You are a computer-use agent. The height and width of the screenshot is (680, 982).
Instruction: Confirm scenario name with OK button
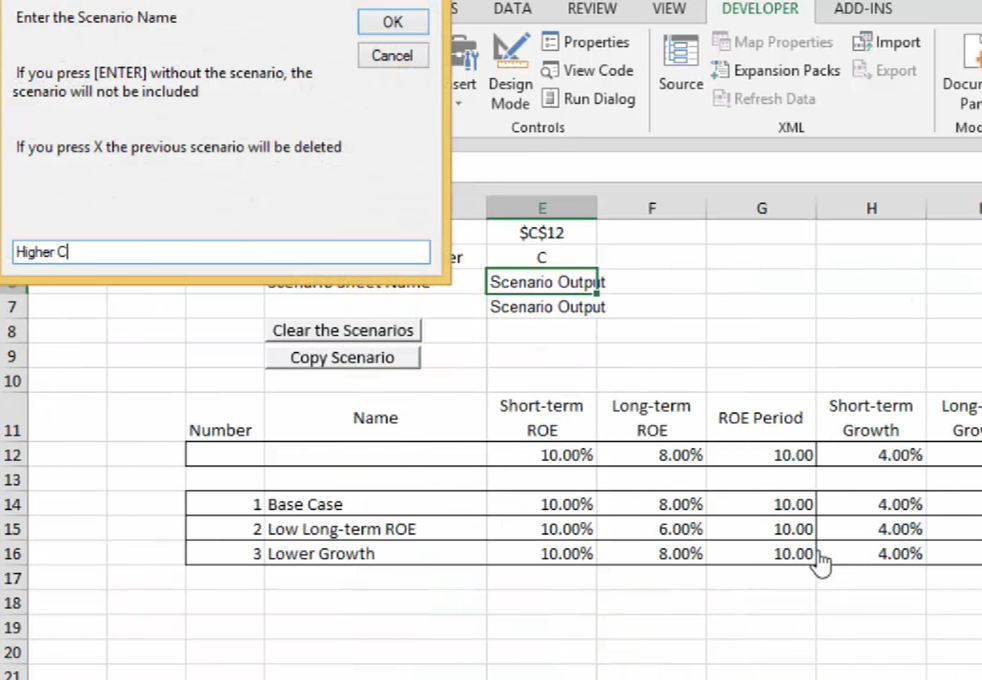(393, 22)
